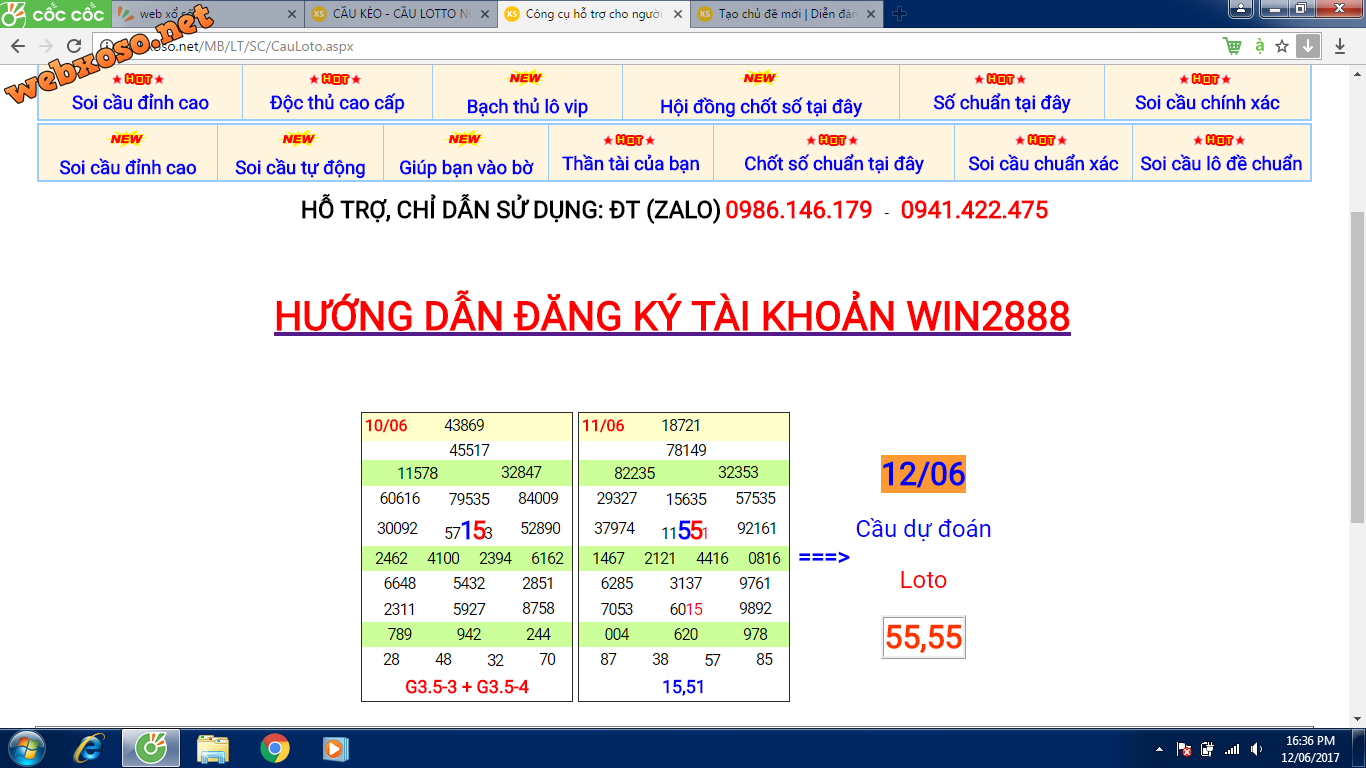
Task: Click the Cốc Cốc browser logo button
Action: point(55,14)
